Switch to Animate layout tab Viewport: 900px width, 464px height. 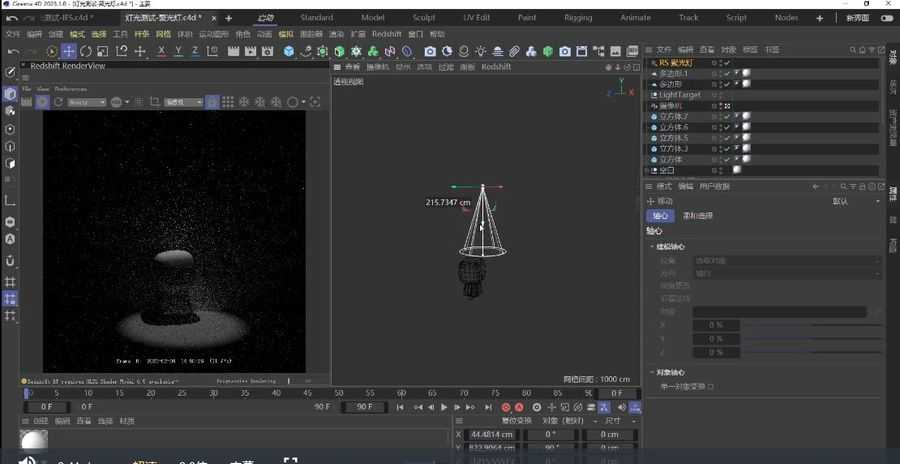(635, 18)
